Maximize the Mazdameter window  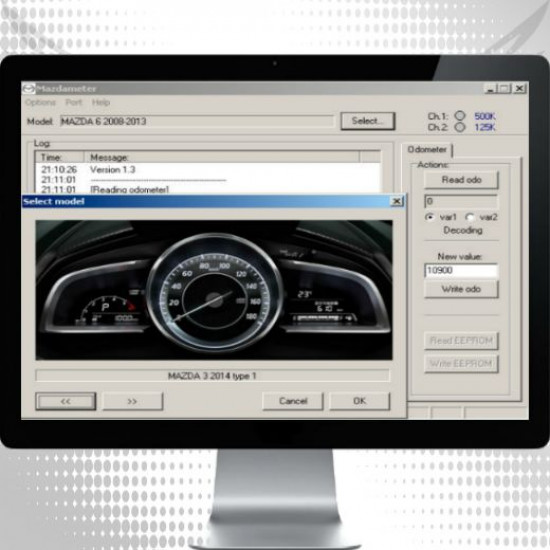point(504,88)
